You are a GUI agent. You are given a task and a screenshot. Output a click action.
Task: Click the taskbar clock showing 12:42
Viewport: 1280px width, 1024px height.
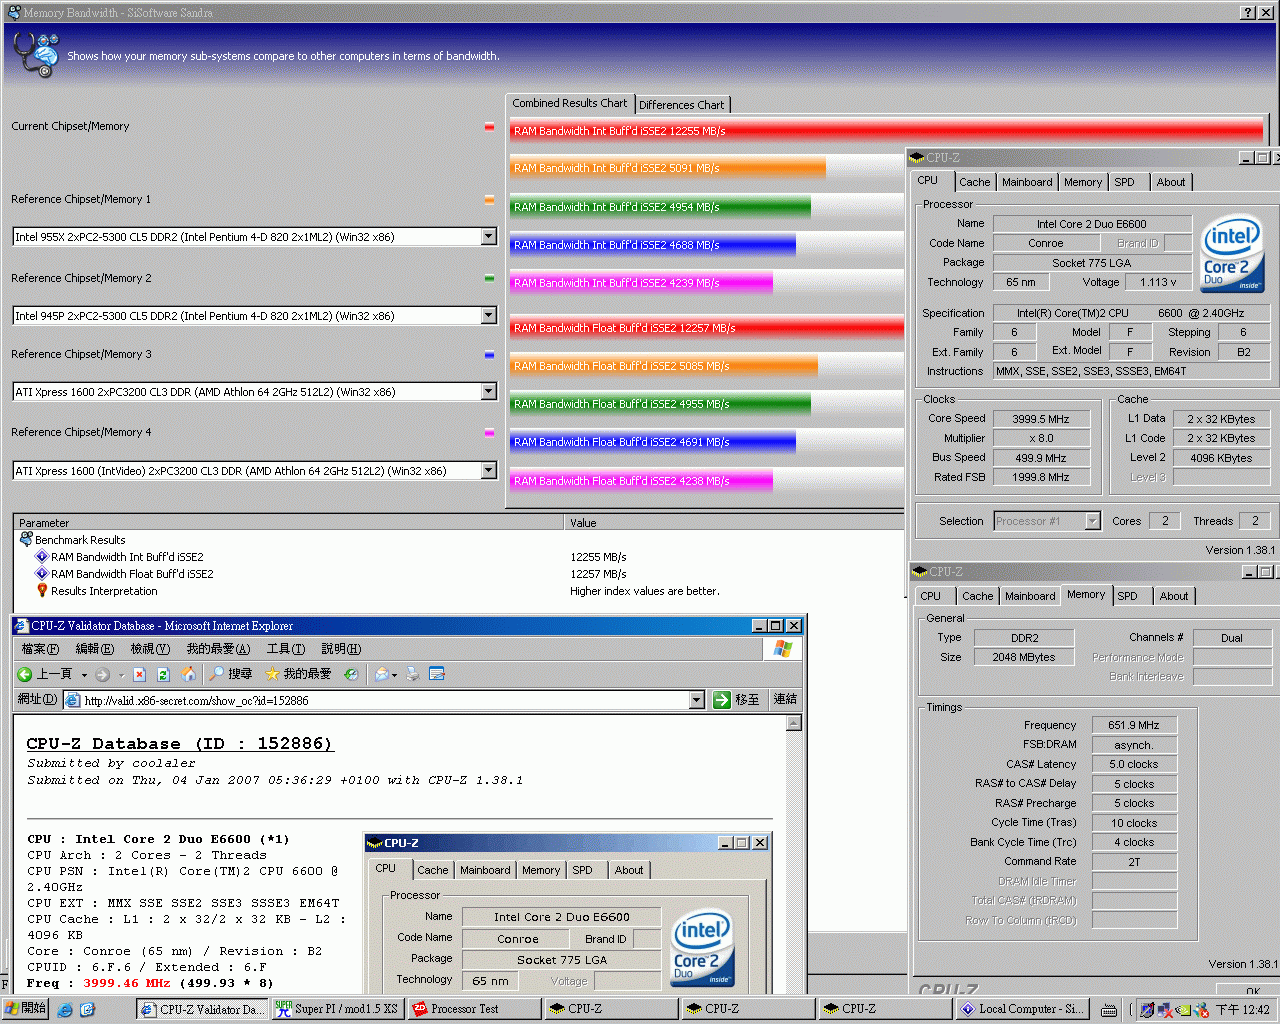[1243, 1010]
